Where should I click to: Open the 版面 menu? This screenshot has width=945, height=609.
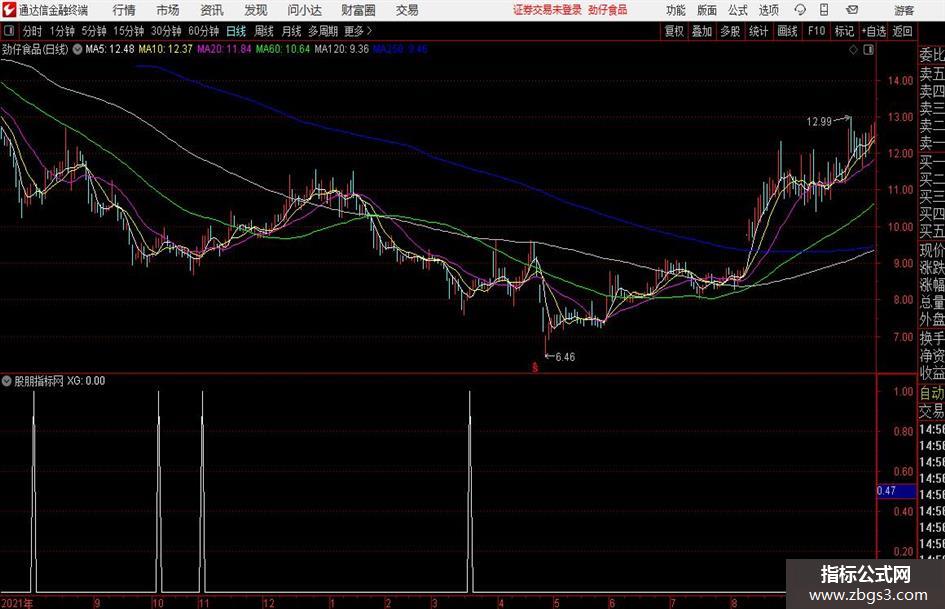point(706,10)
